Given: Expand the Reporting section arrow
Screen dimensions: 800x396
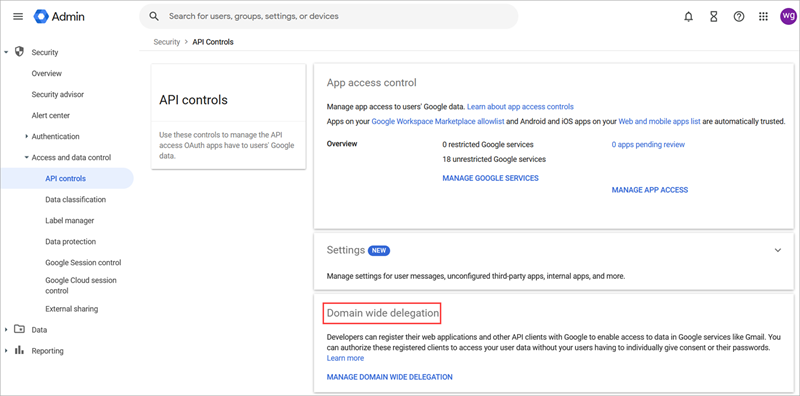Looking at the screenshot, I should point(6,351).
